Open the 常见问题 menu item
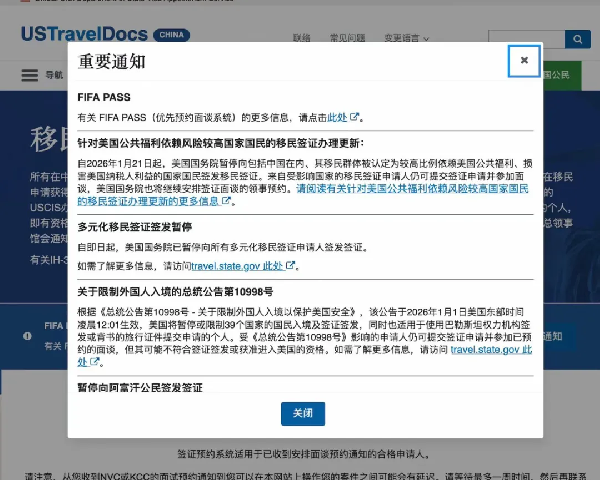 [x=347, y=38]
